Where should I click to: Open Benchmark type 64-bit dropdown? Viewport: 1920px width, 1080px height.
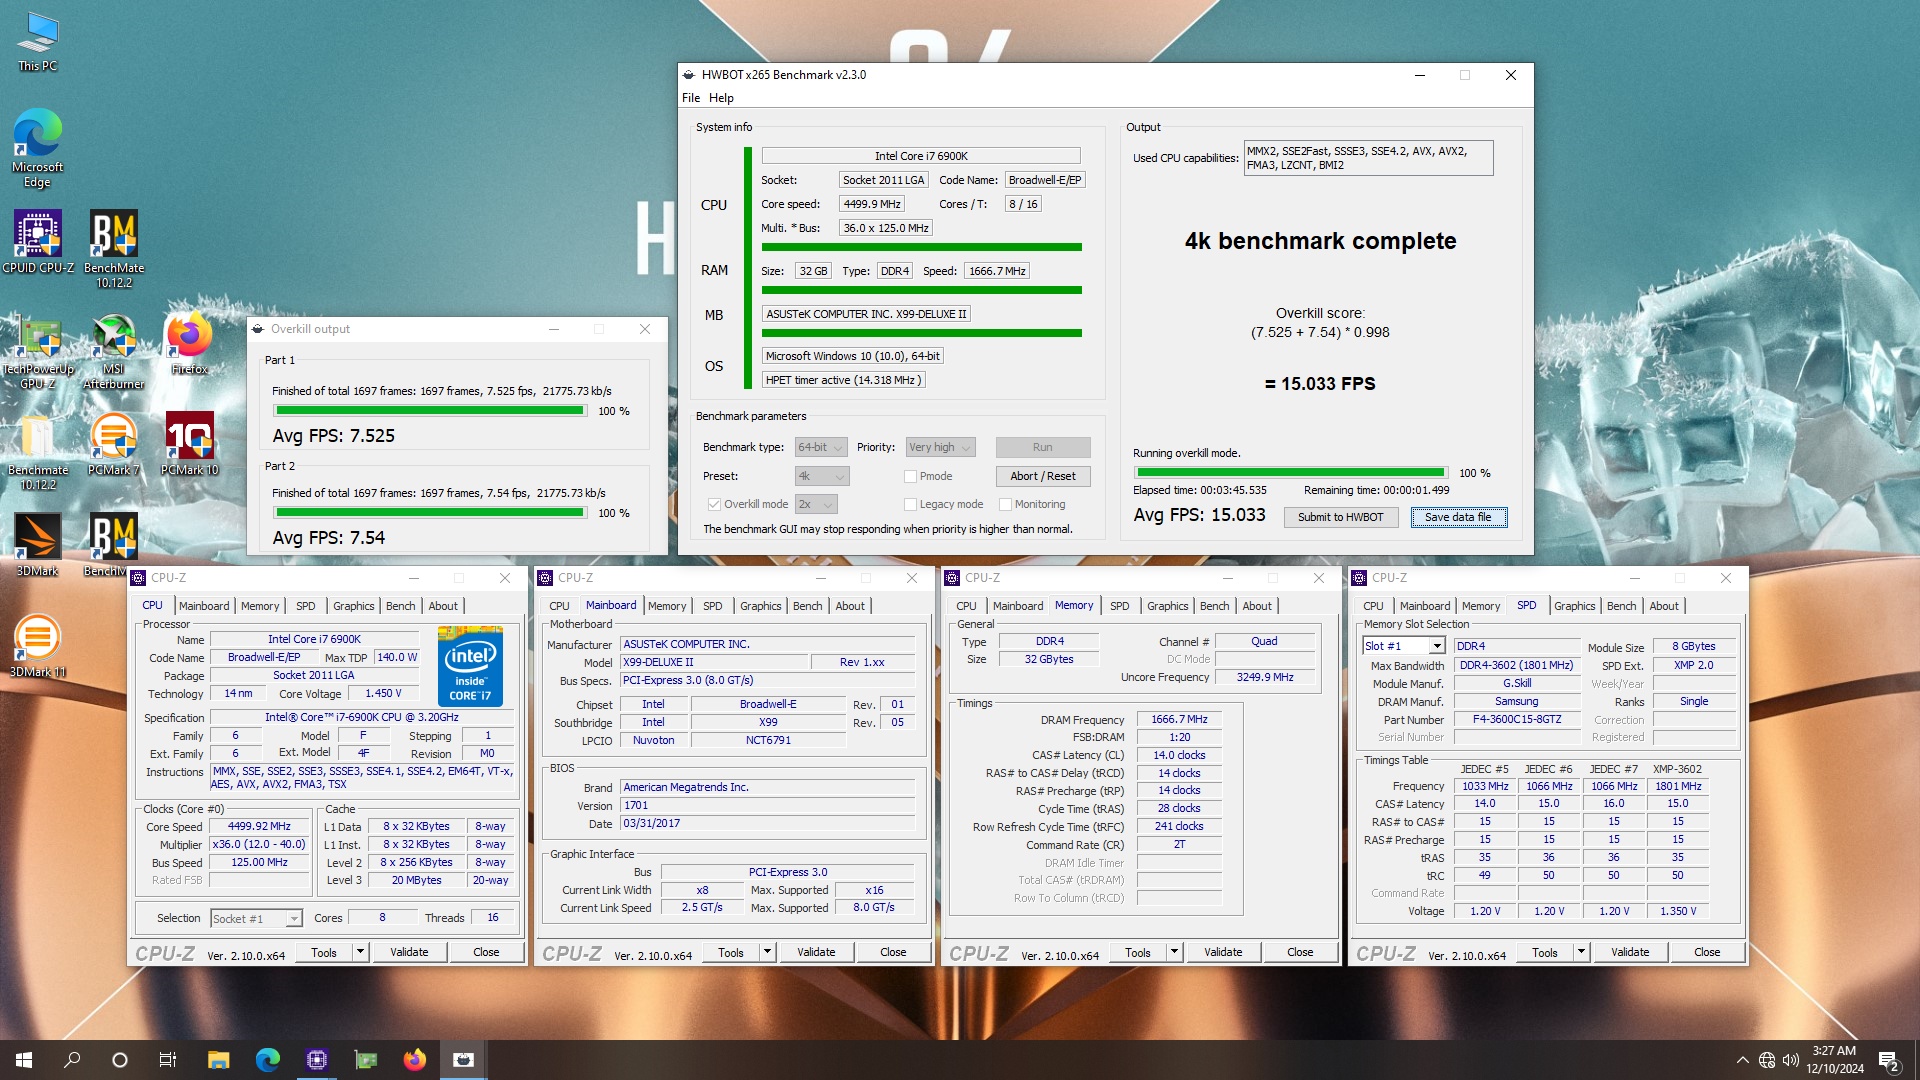point(821,447)
